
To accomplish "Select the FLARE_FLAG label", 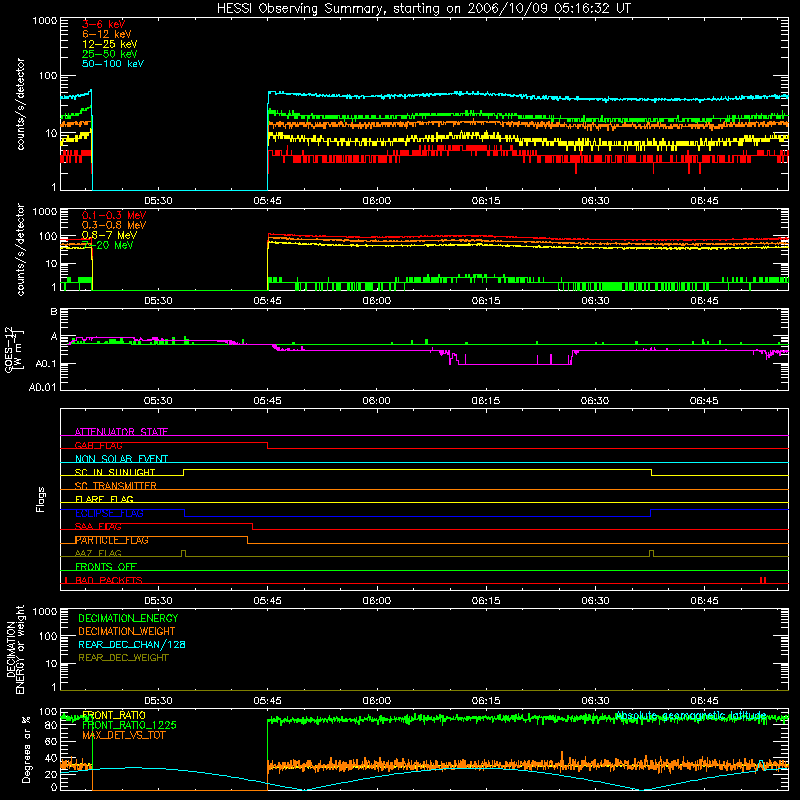I will pos(104,499).
